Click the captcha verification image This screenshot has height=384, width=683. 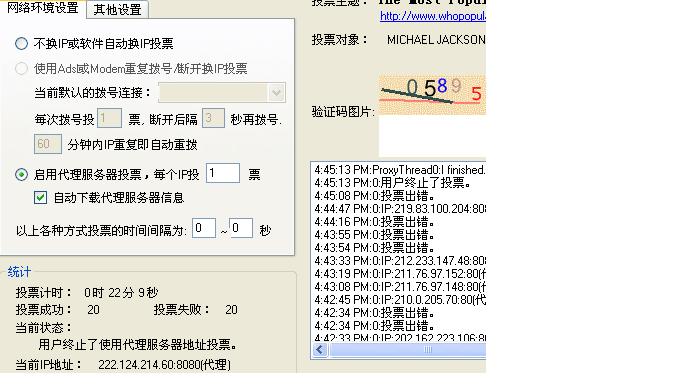tap(432, 95)
